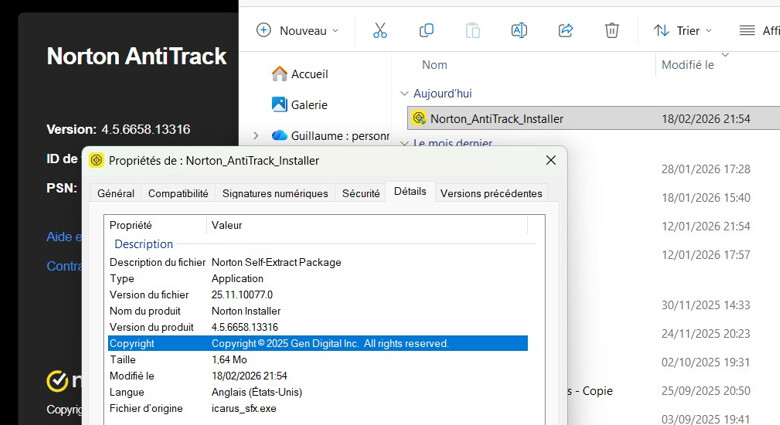Image resolution: width=780 pixels, height=425 pixels.
Task: Select the Copyright property row
Action: (x=317, y=343)
